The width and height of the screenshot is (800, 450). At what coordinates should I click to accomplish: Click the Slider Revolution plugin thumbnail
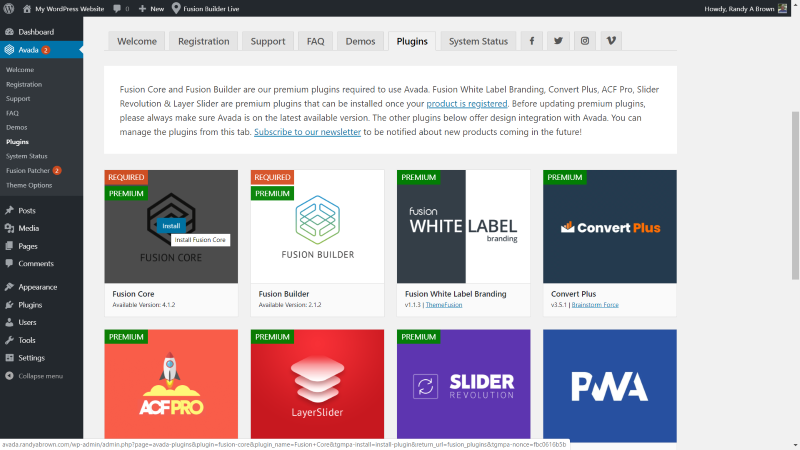coord(463,384)
